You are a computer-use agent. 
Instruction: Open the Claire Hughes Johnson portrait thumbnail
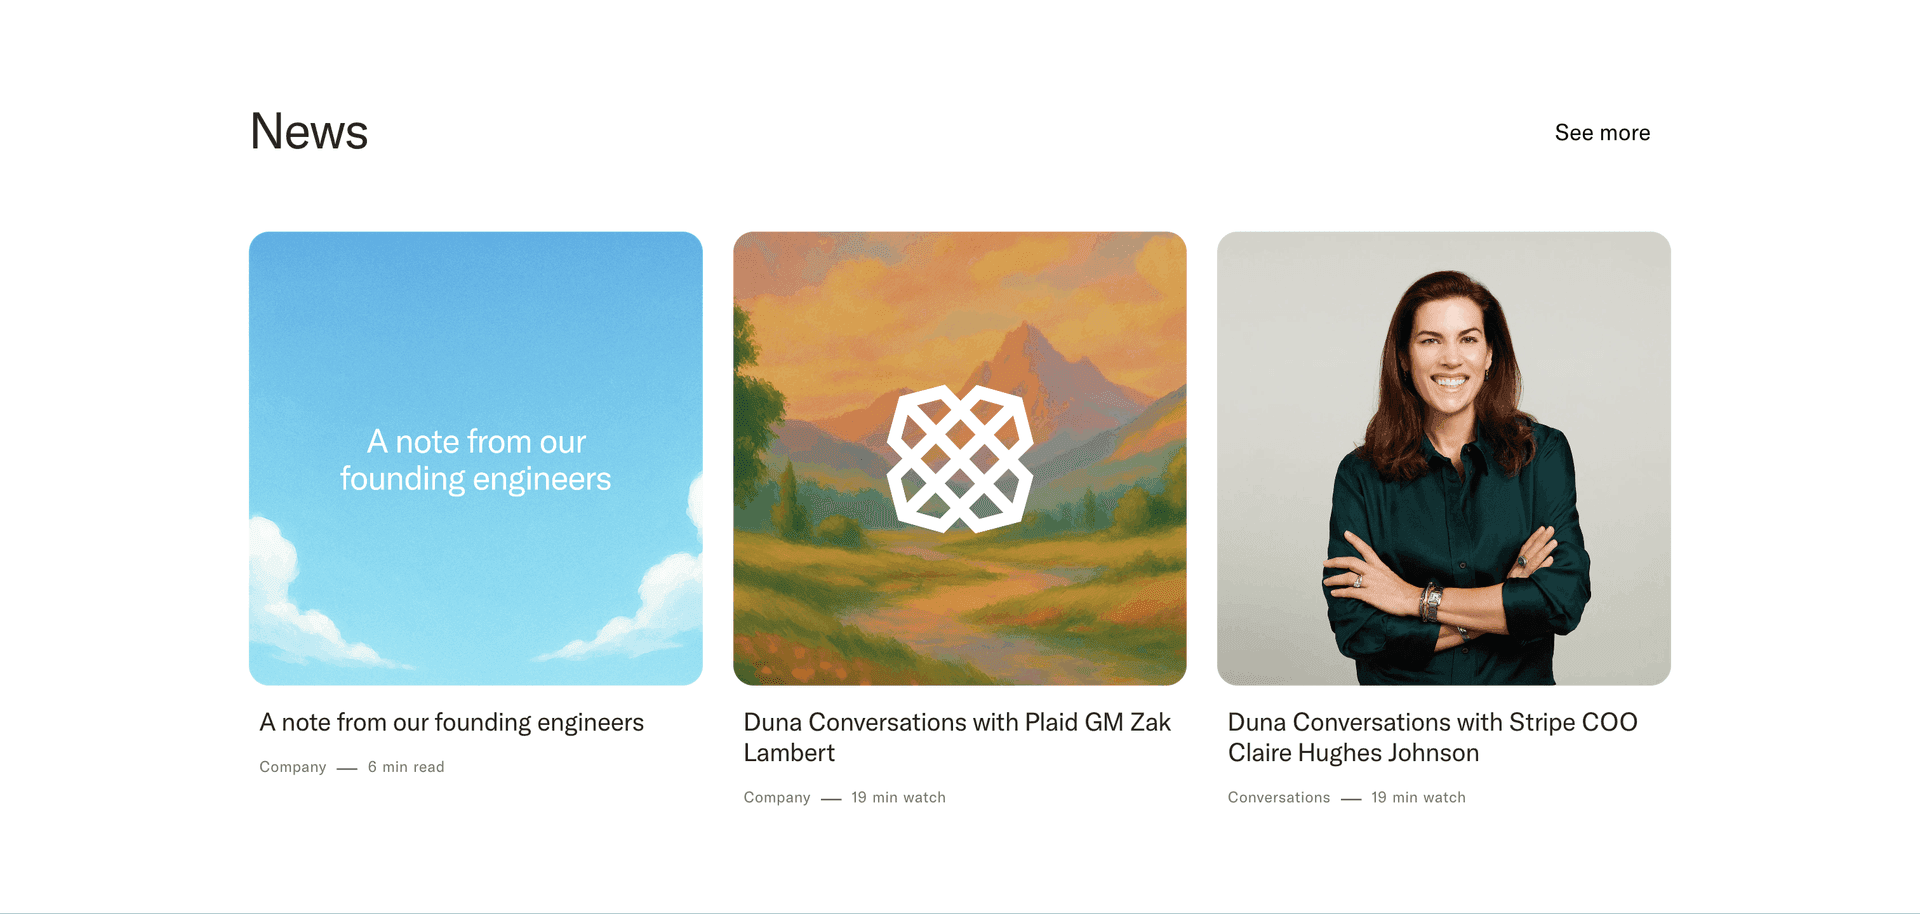point(1444,458)
